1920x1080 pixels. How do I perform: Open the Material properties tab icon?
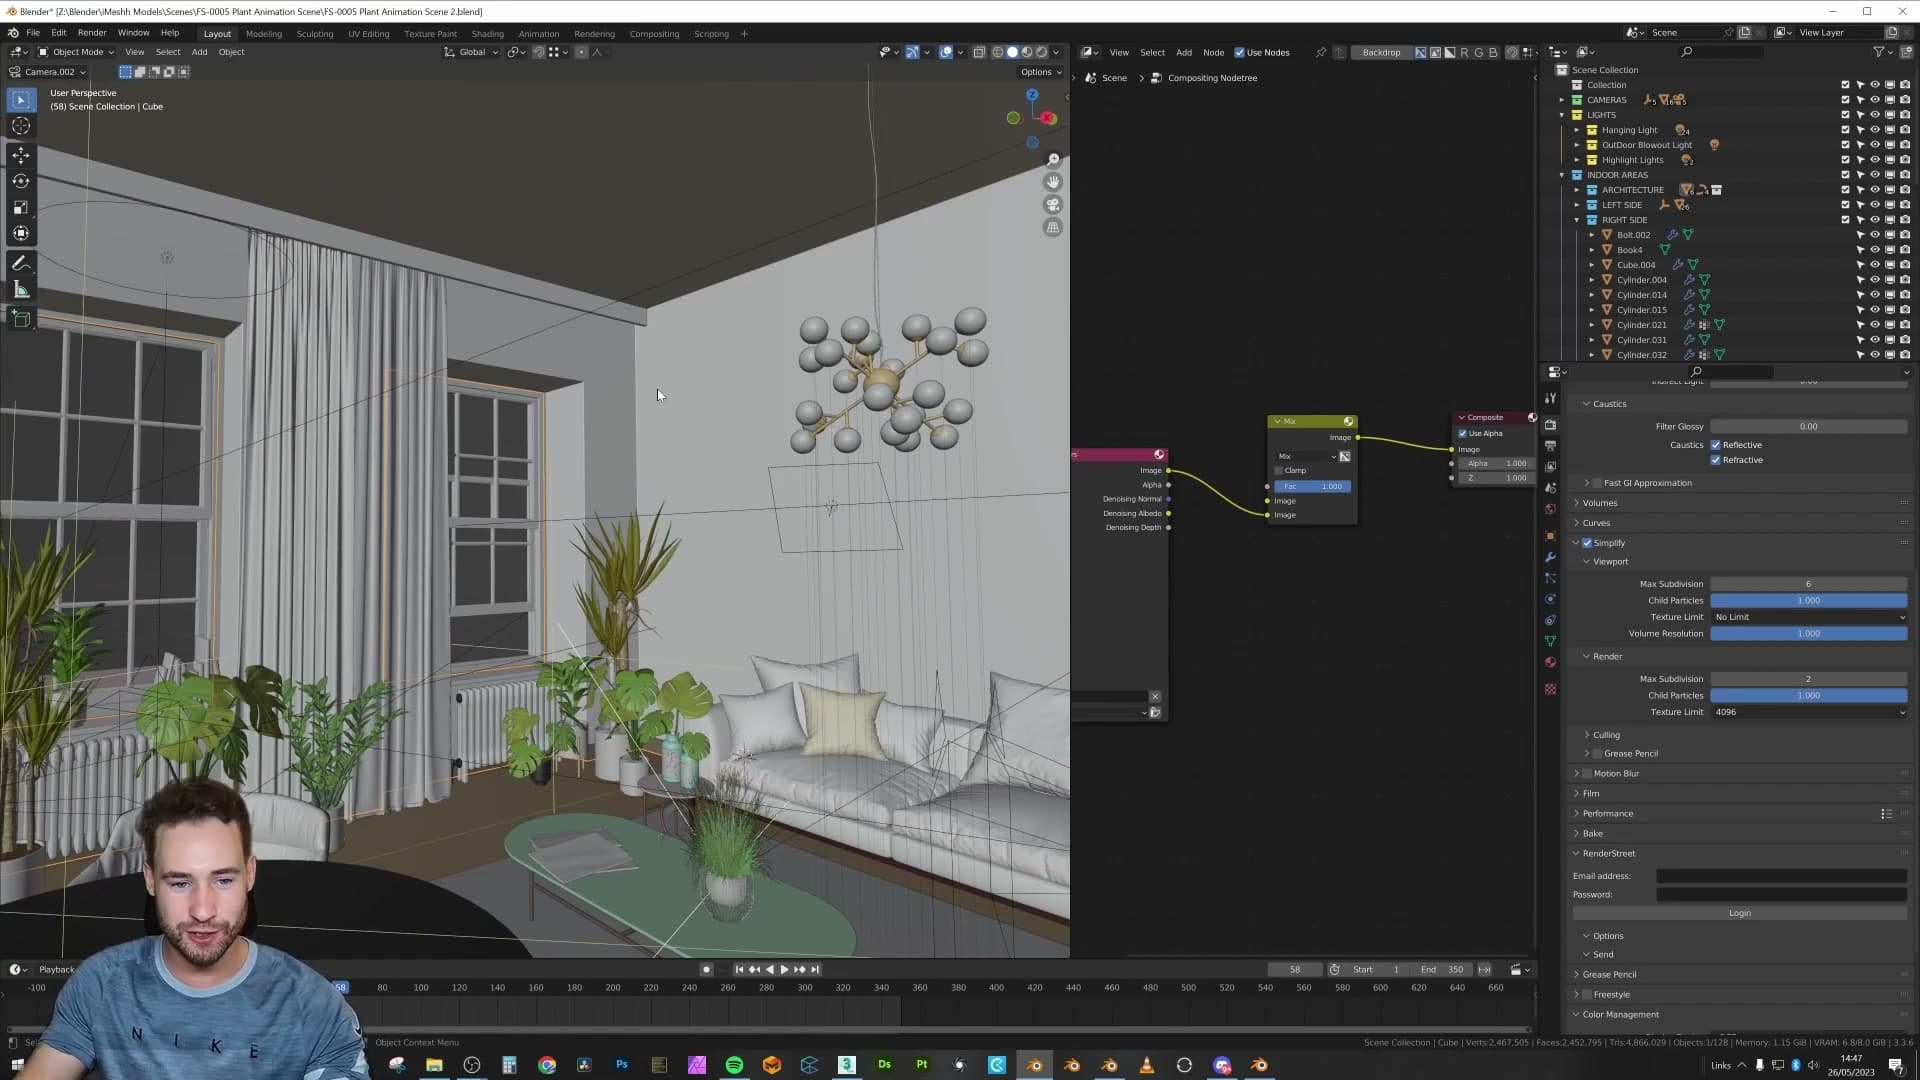pyautogui.click(x=1550, y=662)
